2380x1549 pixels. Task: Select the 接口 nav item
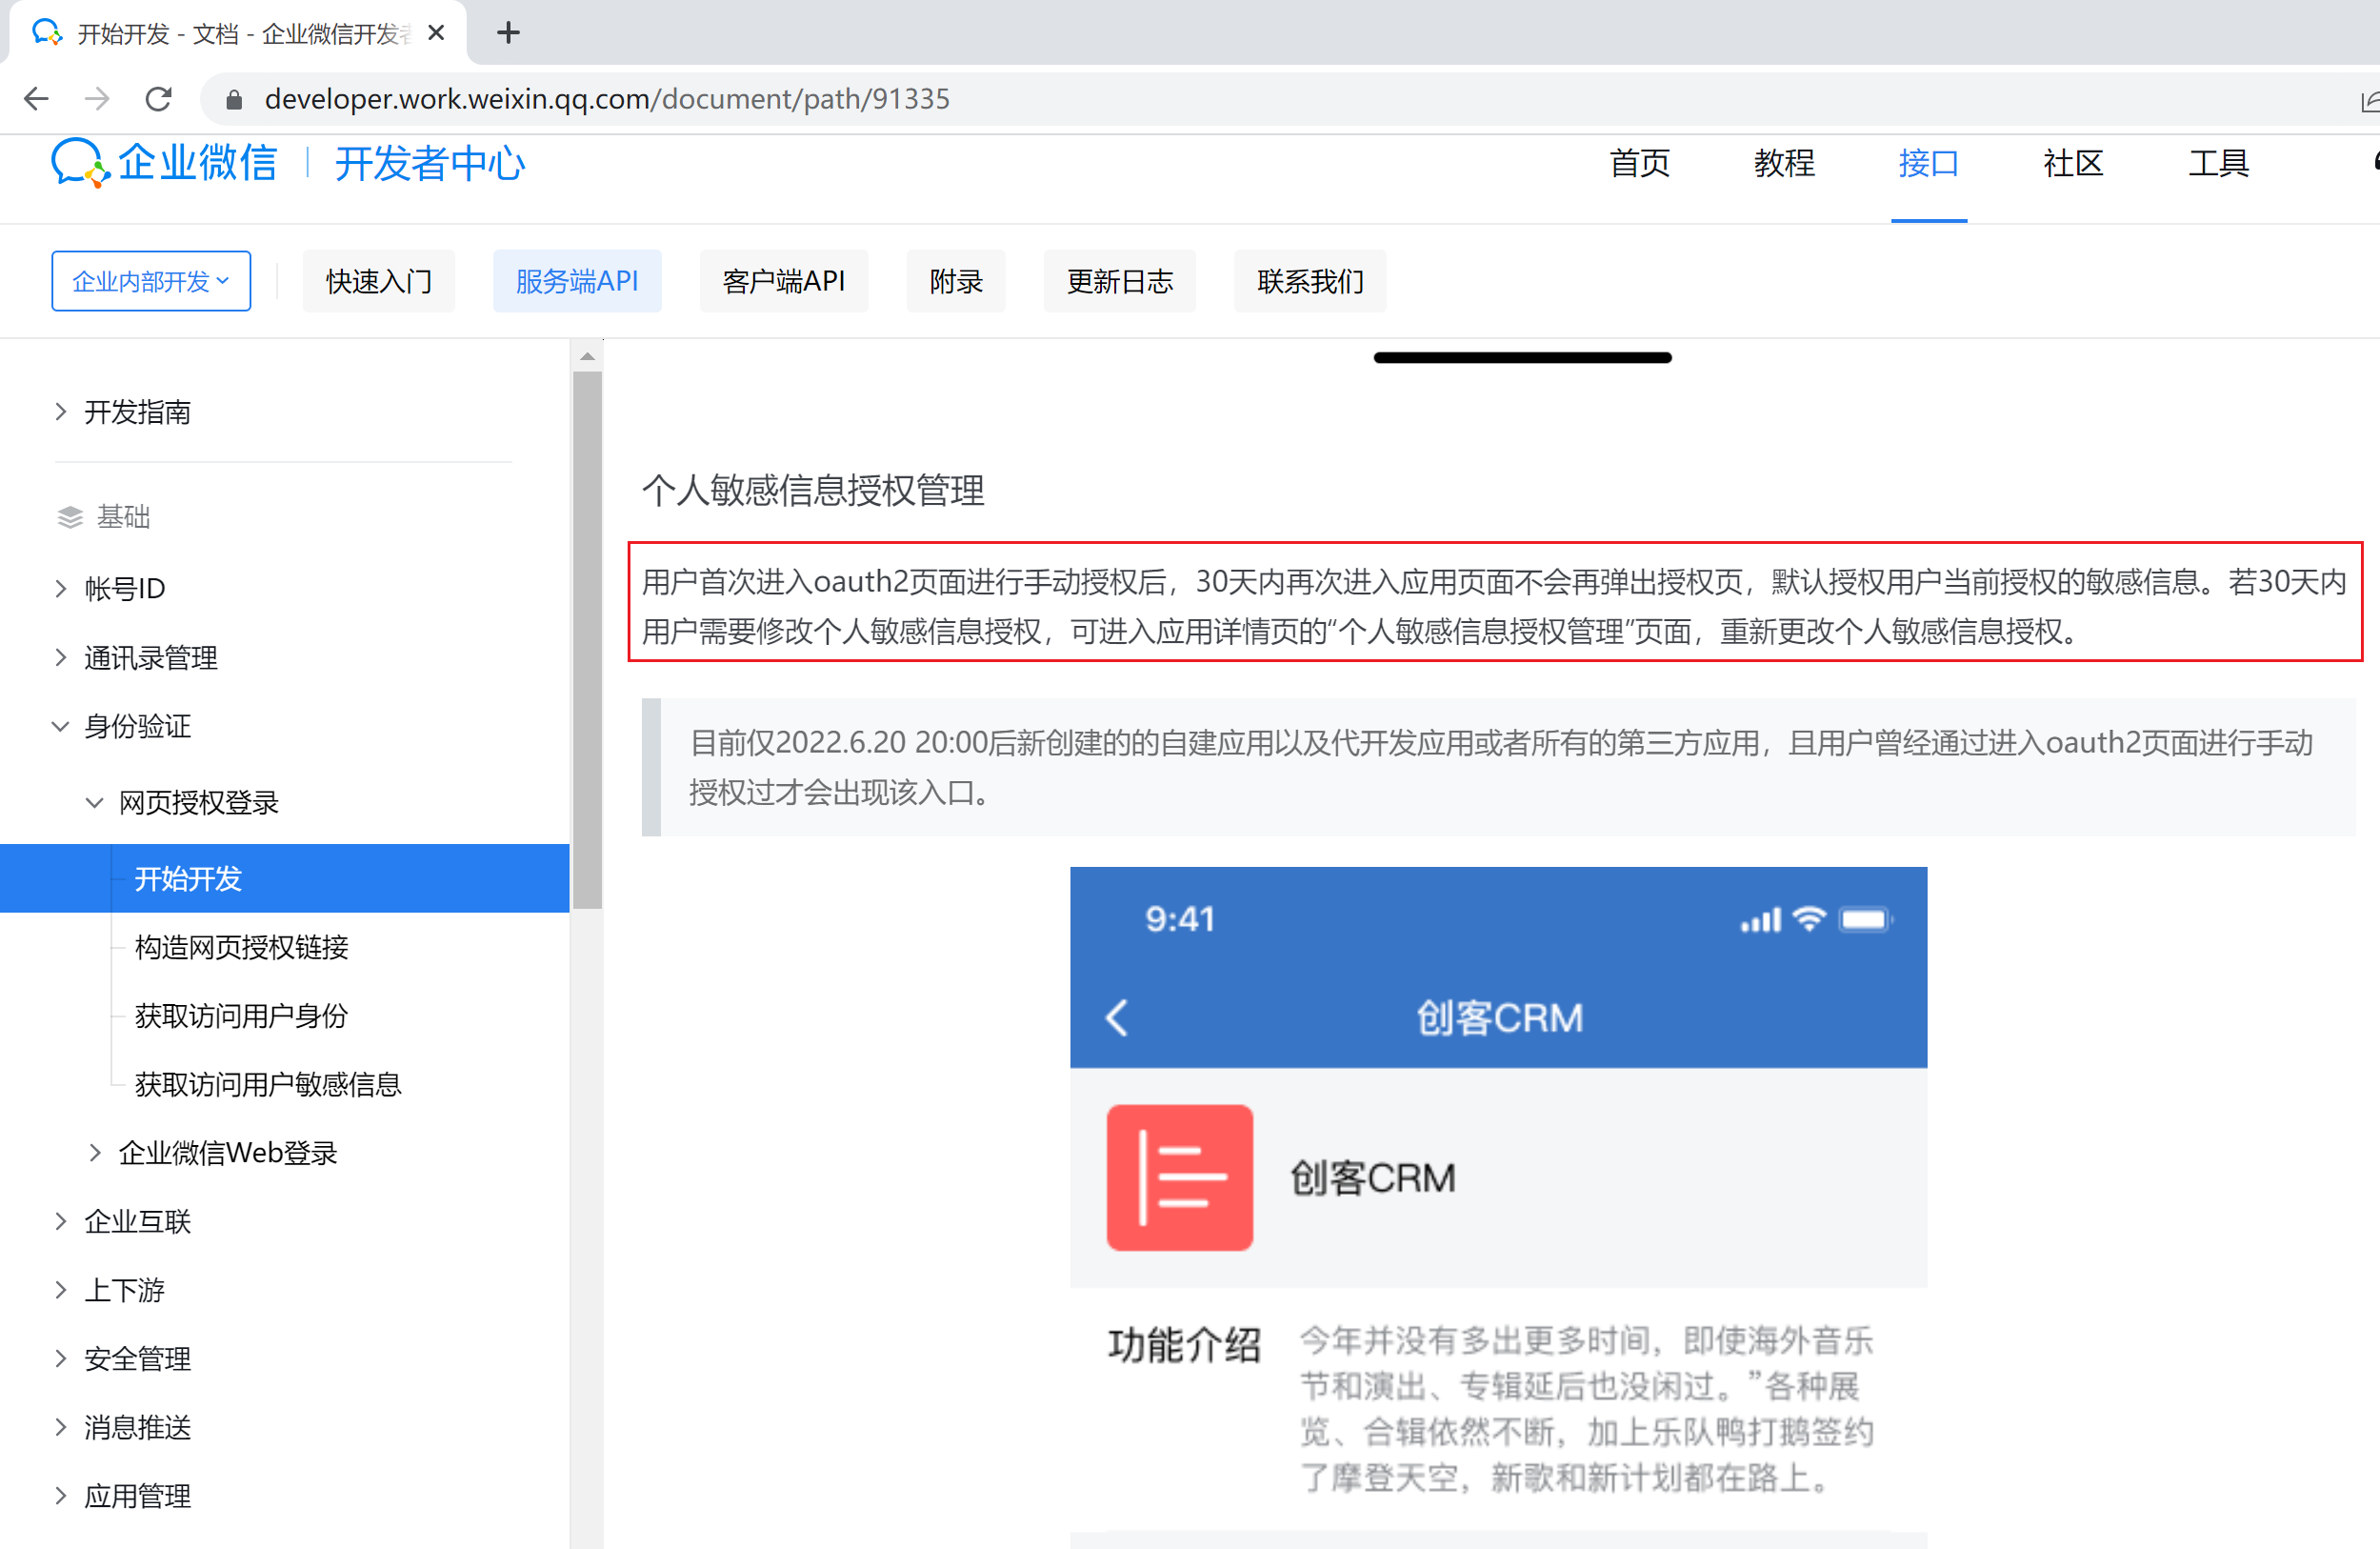pyautogui.click(x=1928, y=163)
